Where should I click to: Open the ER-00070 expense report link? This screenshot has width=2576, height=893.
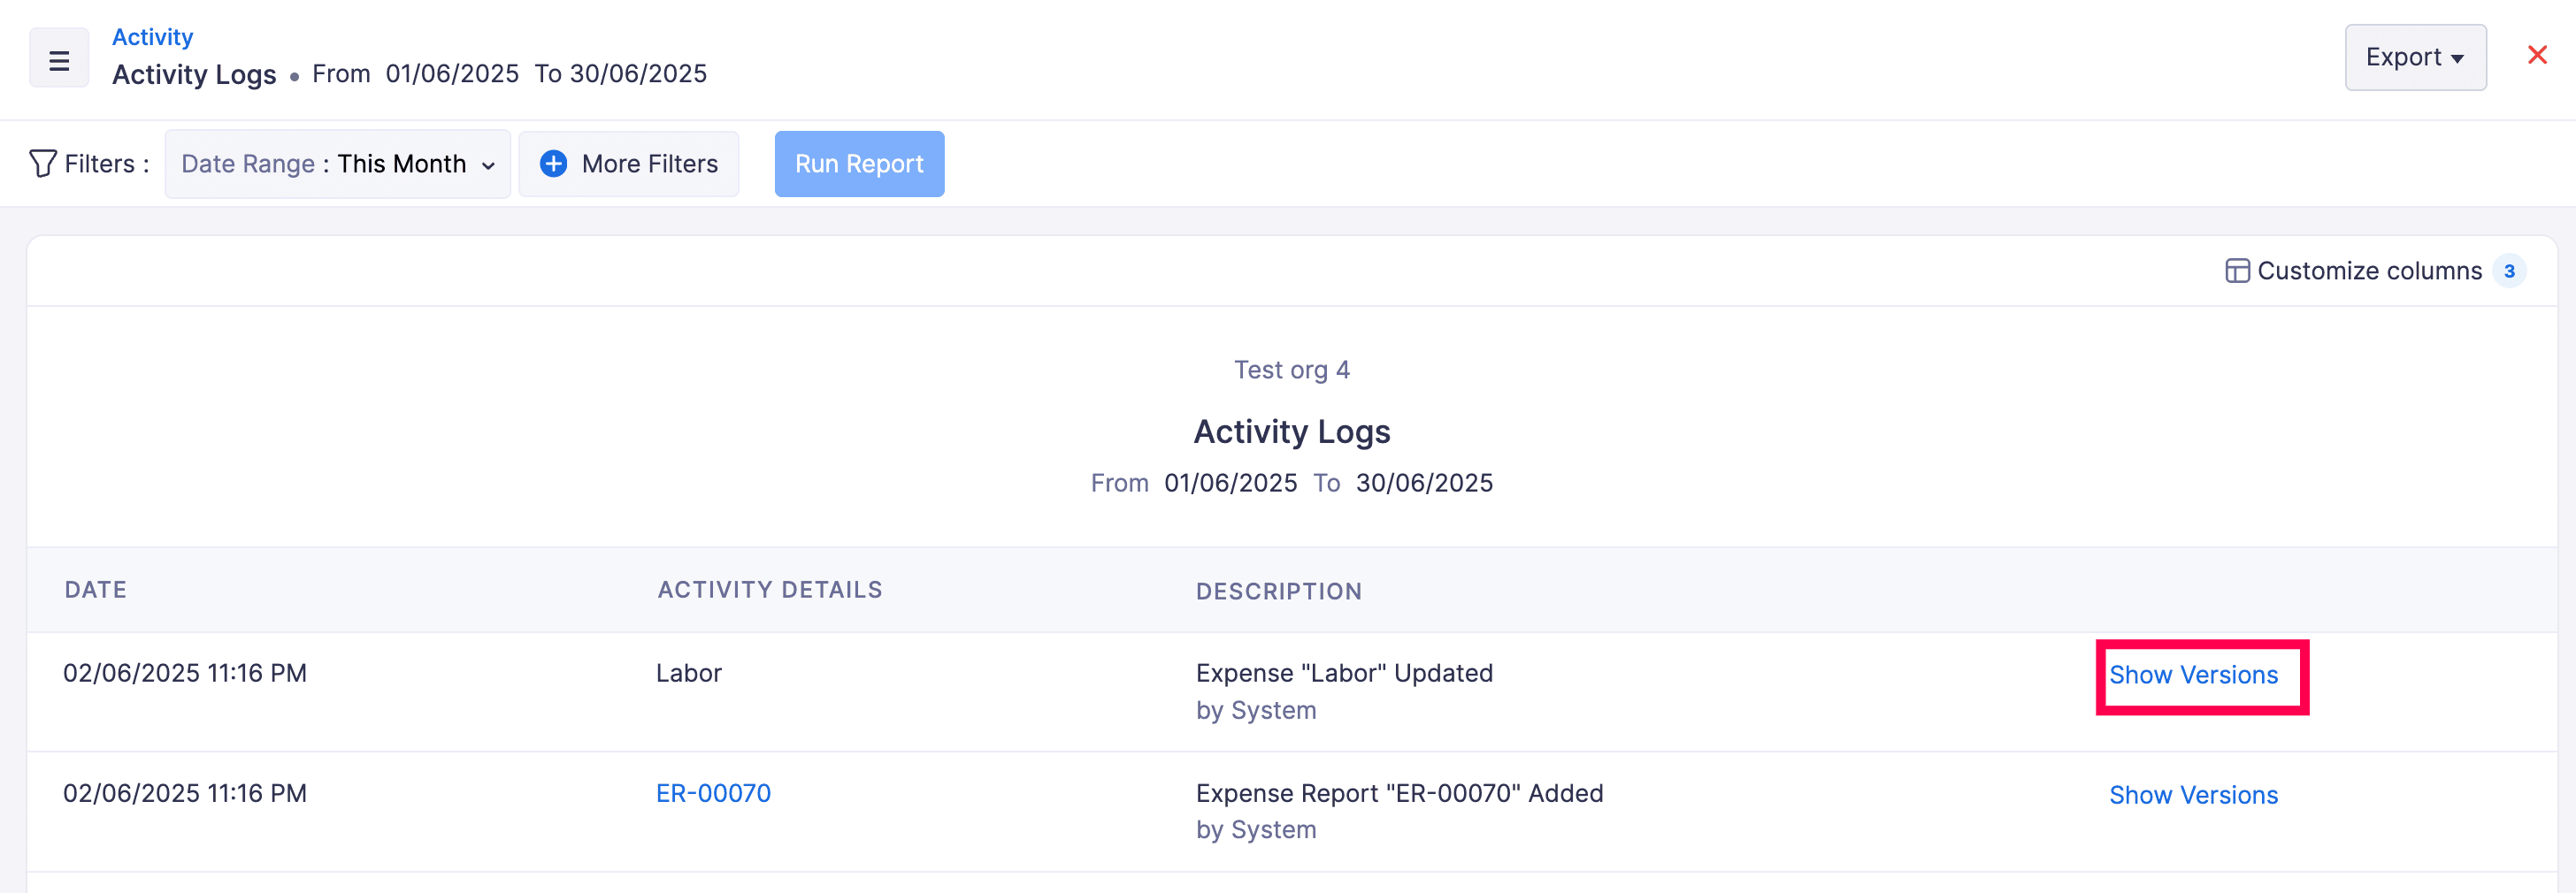713,793
